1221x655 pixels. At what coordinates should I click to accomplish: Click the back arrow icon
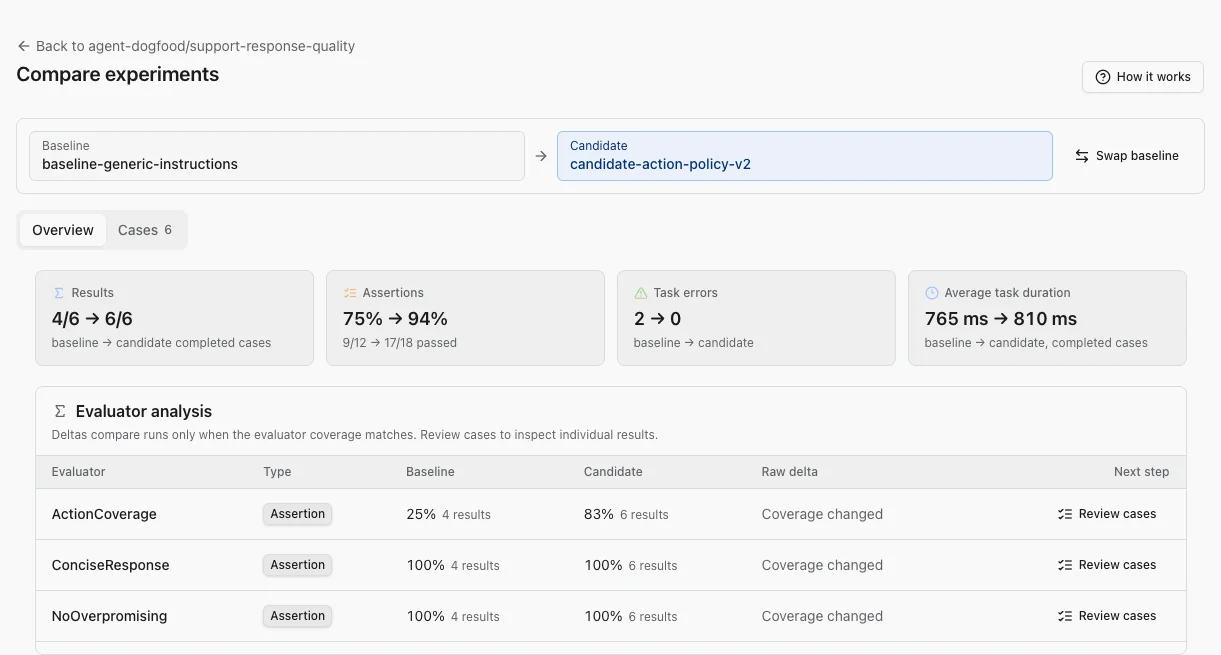pos(24,46)
